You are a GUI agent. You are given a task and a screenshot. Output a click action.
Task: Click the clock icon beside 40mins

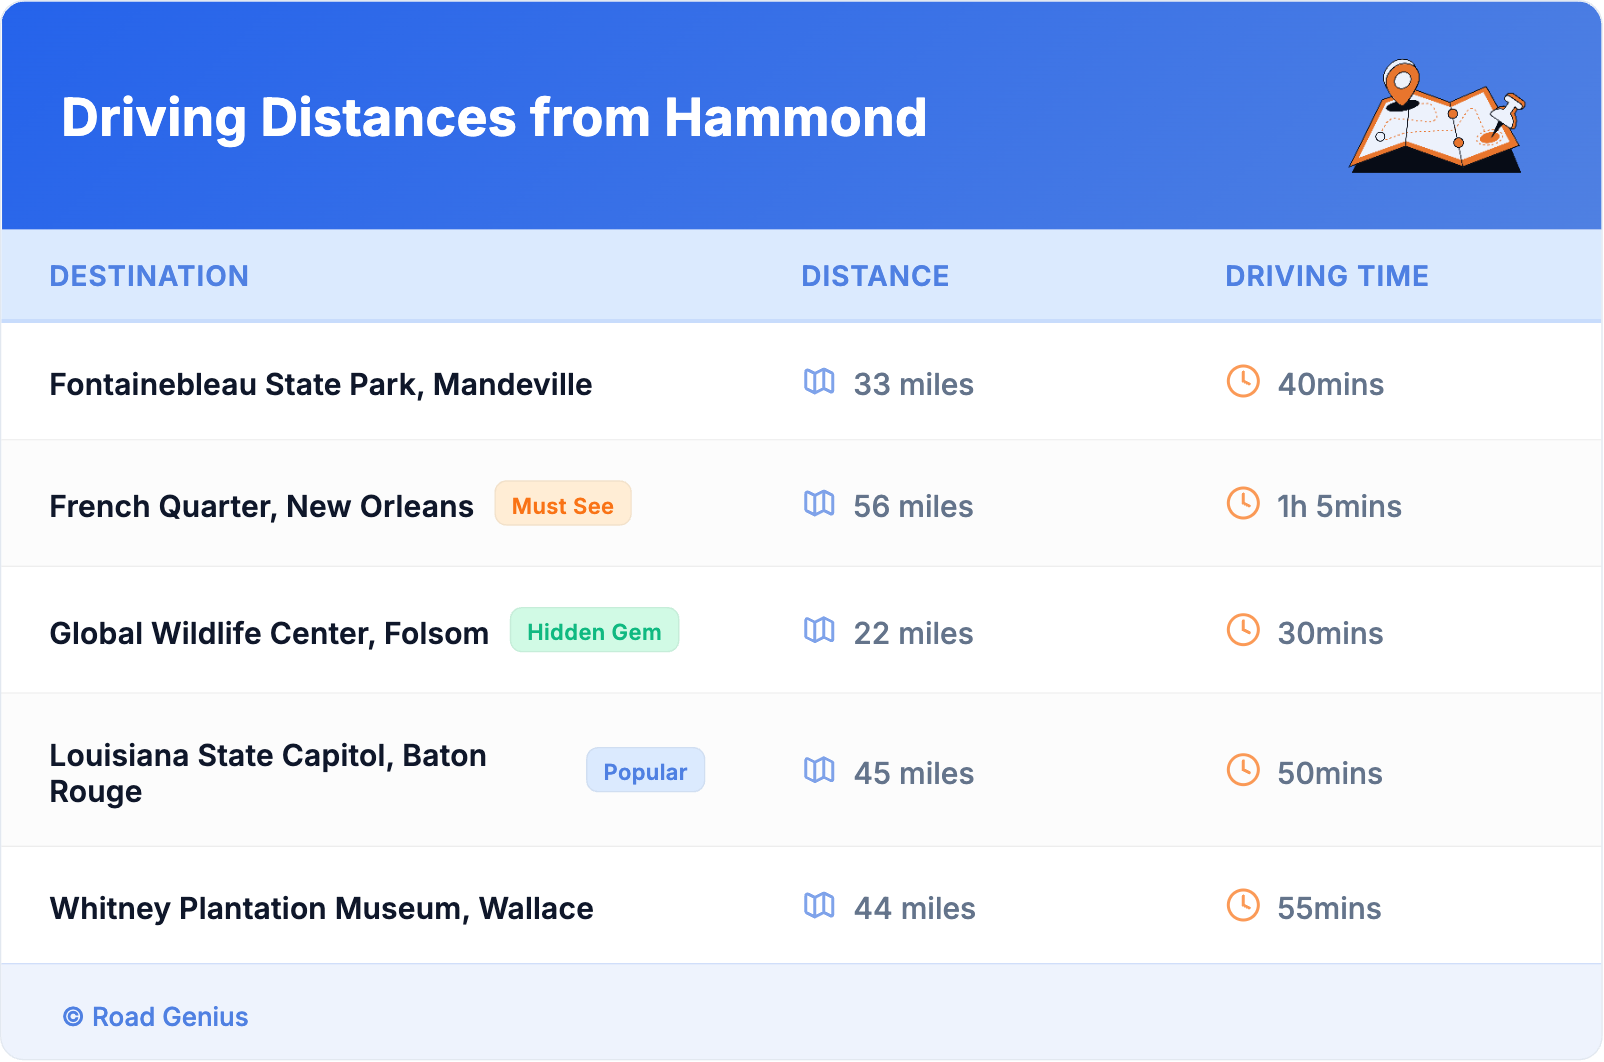click(x=1243, y=381)
